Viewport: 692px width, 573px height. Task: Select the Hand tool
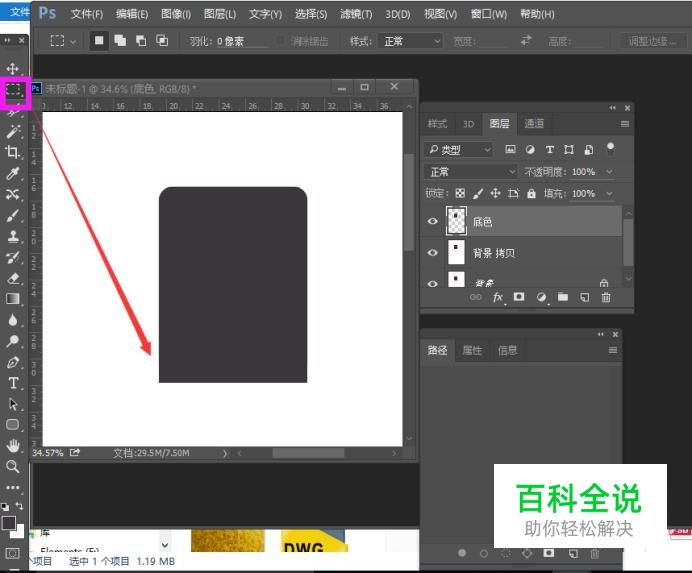13,446
